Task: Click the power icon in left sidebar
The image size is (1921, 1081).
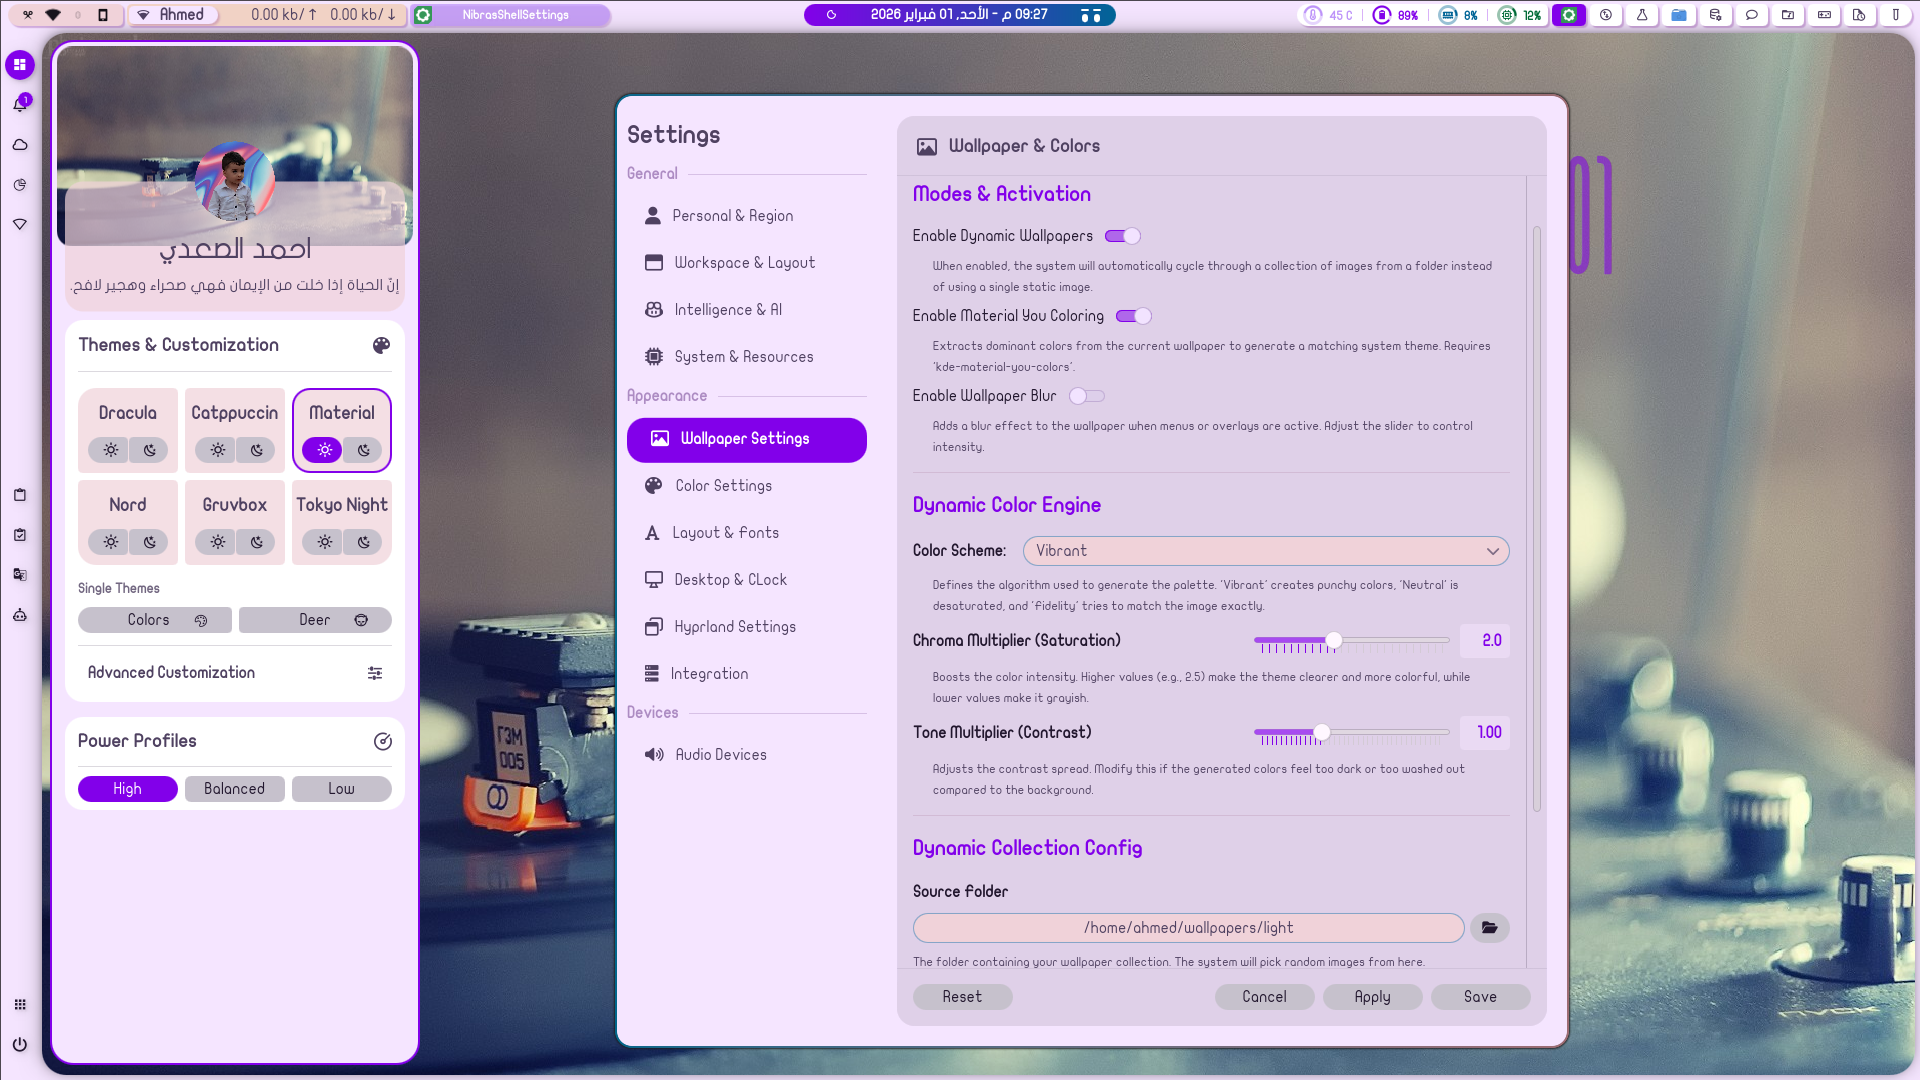Action: 20,1044
